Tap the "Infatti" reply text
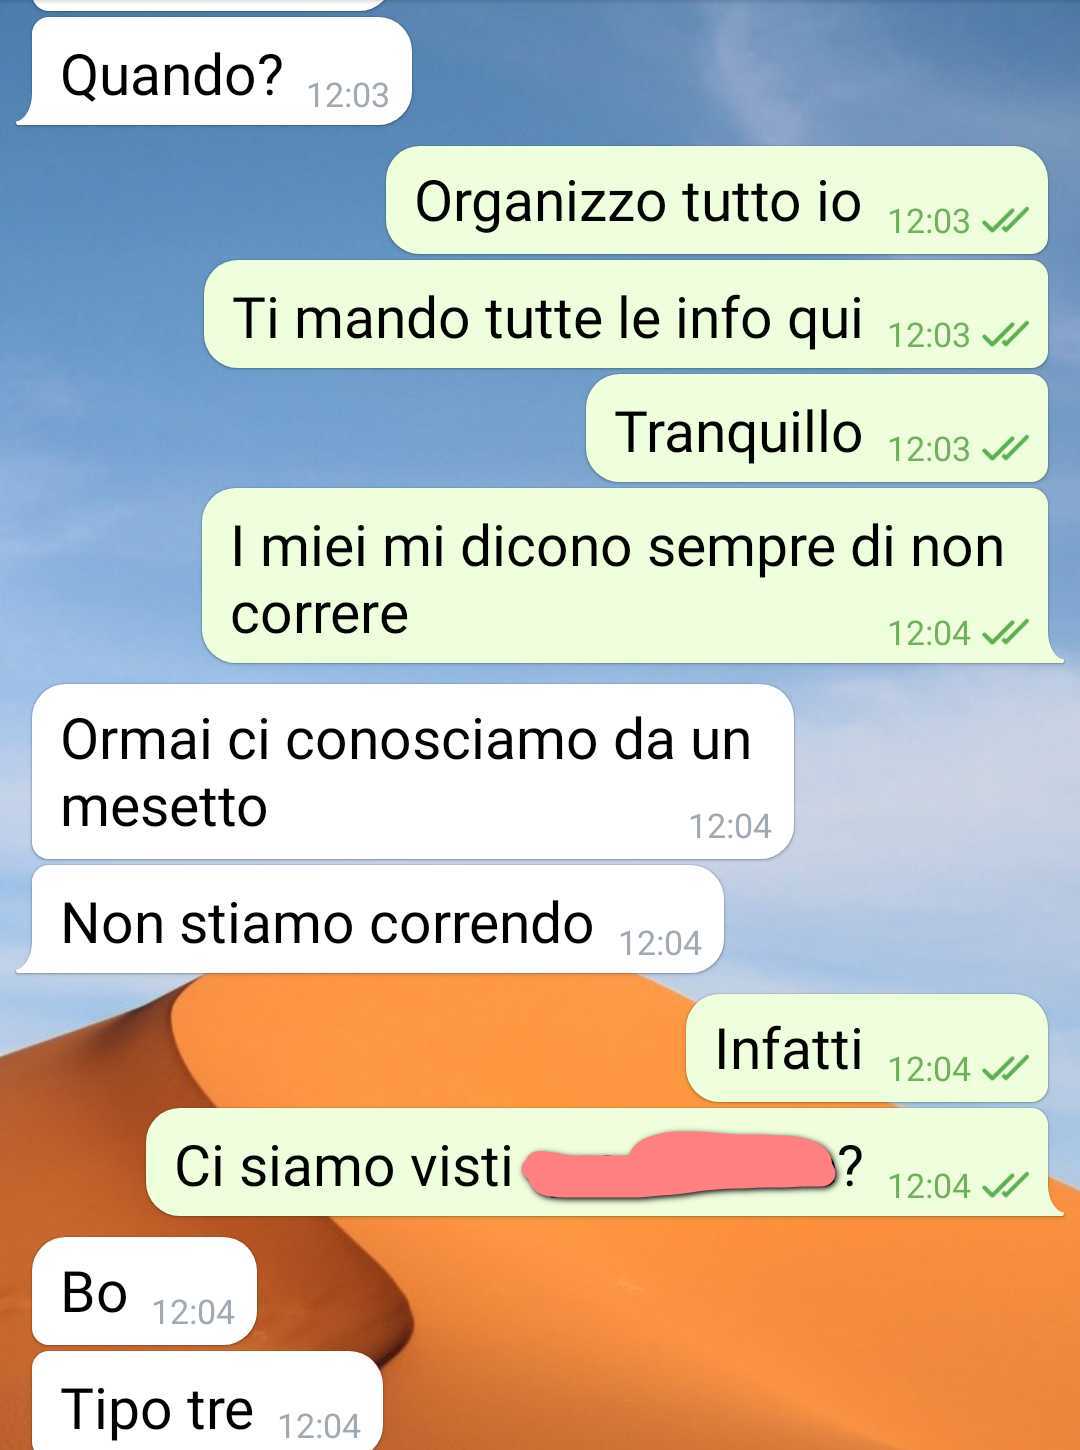Viewport: 1080px width, 1450px height. tap(789, 1049)
